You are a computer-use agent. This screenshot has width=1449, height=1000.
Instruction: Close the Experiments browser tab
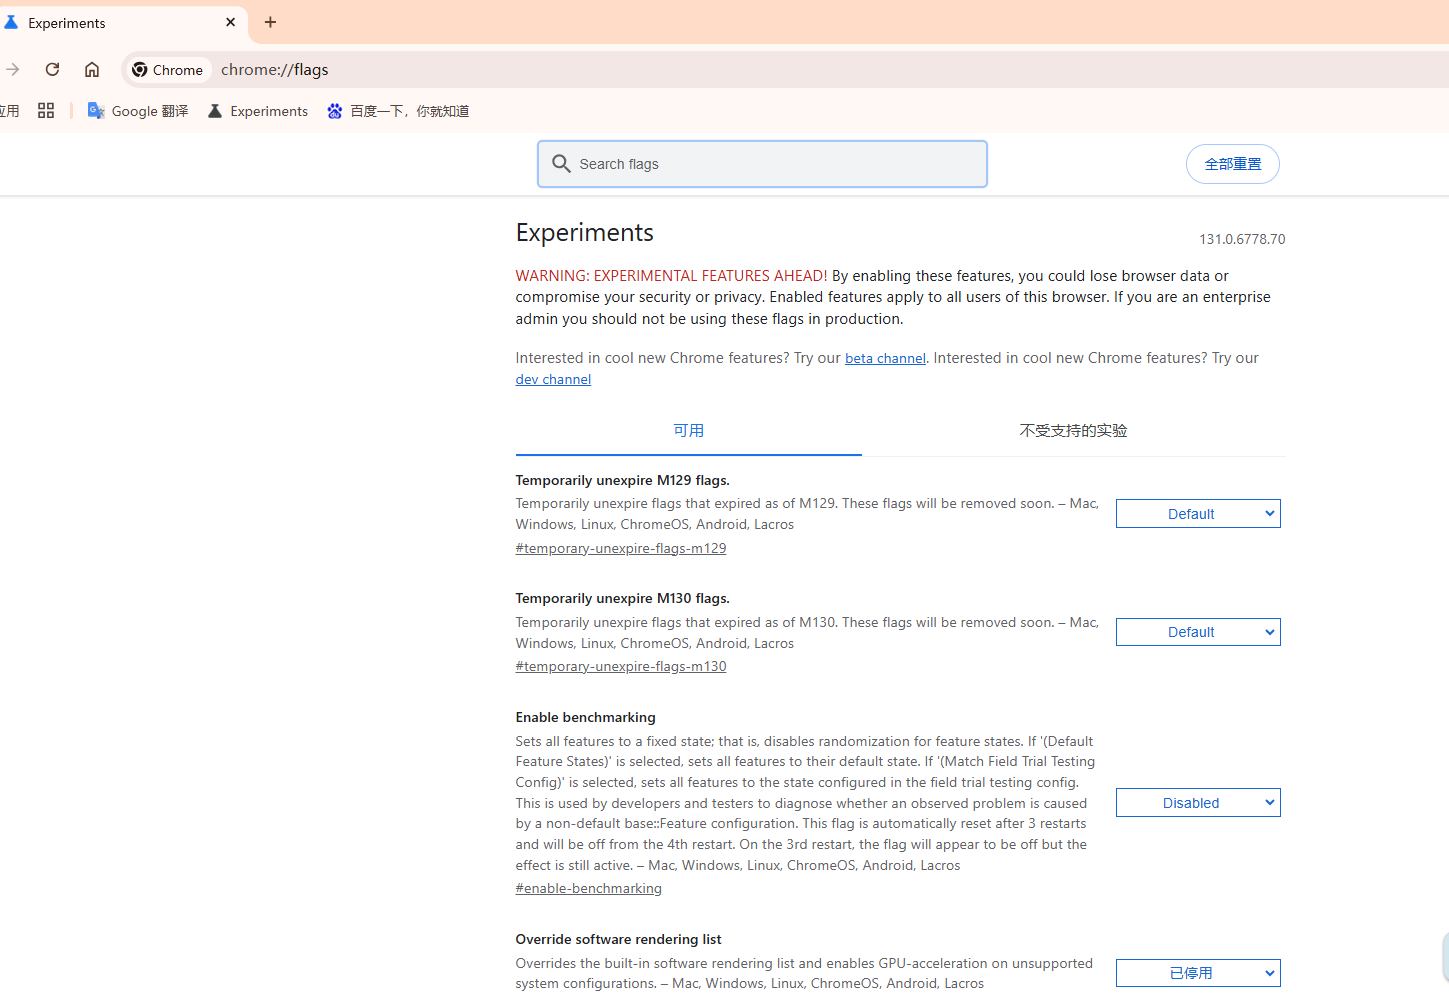pyautogui.click(x=230, y=22)
